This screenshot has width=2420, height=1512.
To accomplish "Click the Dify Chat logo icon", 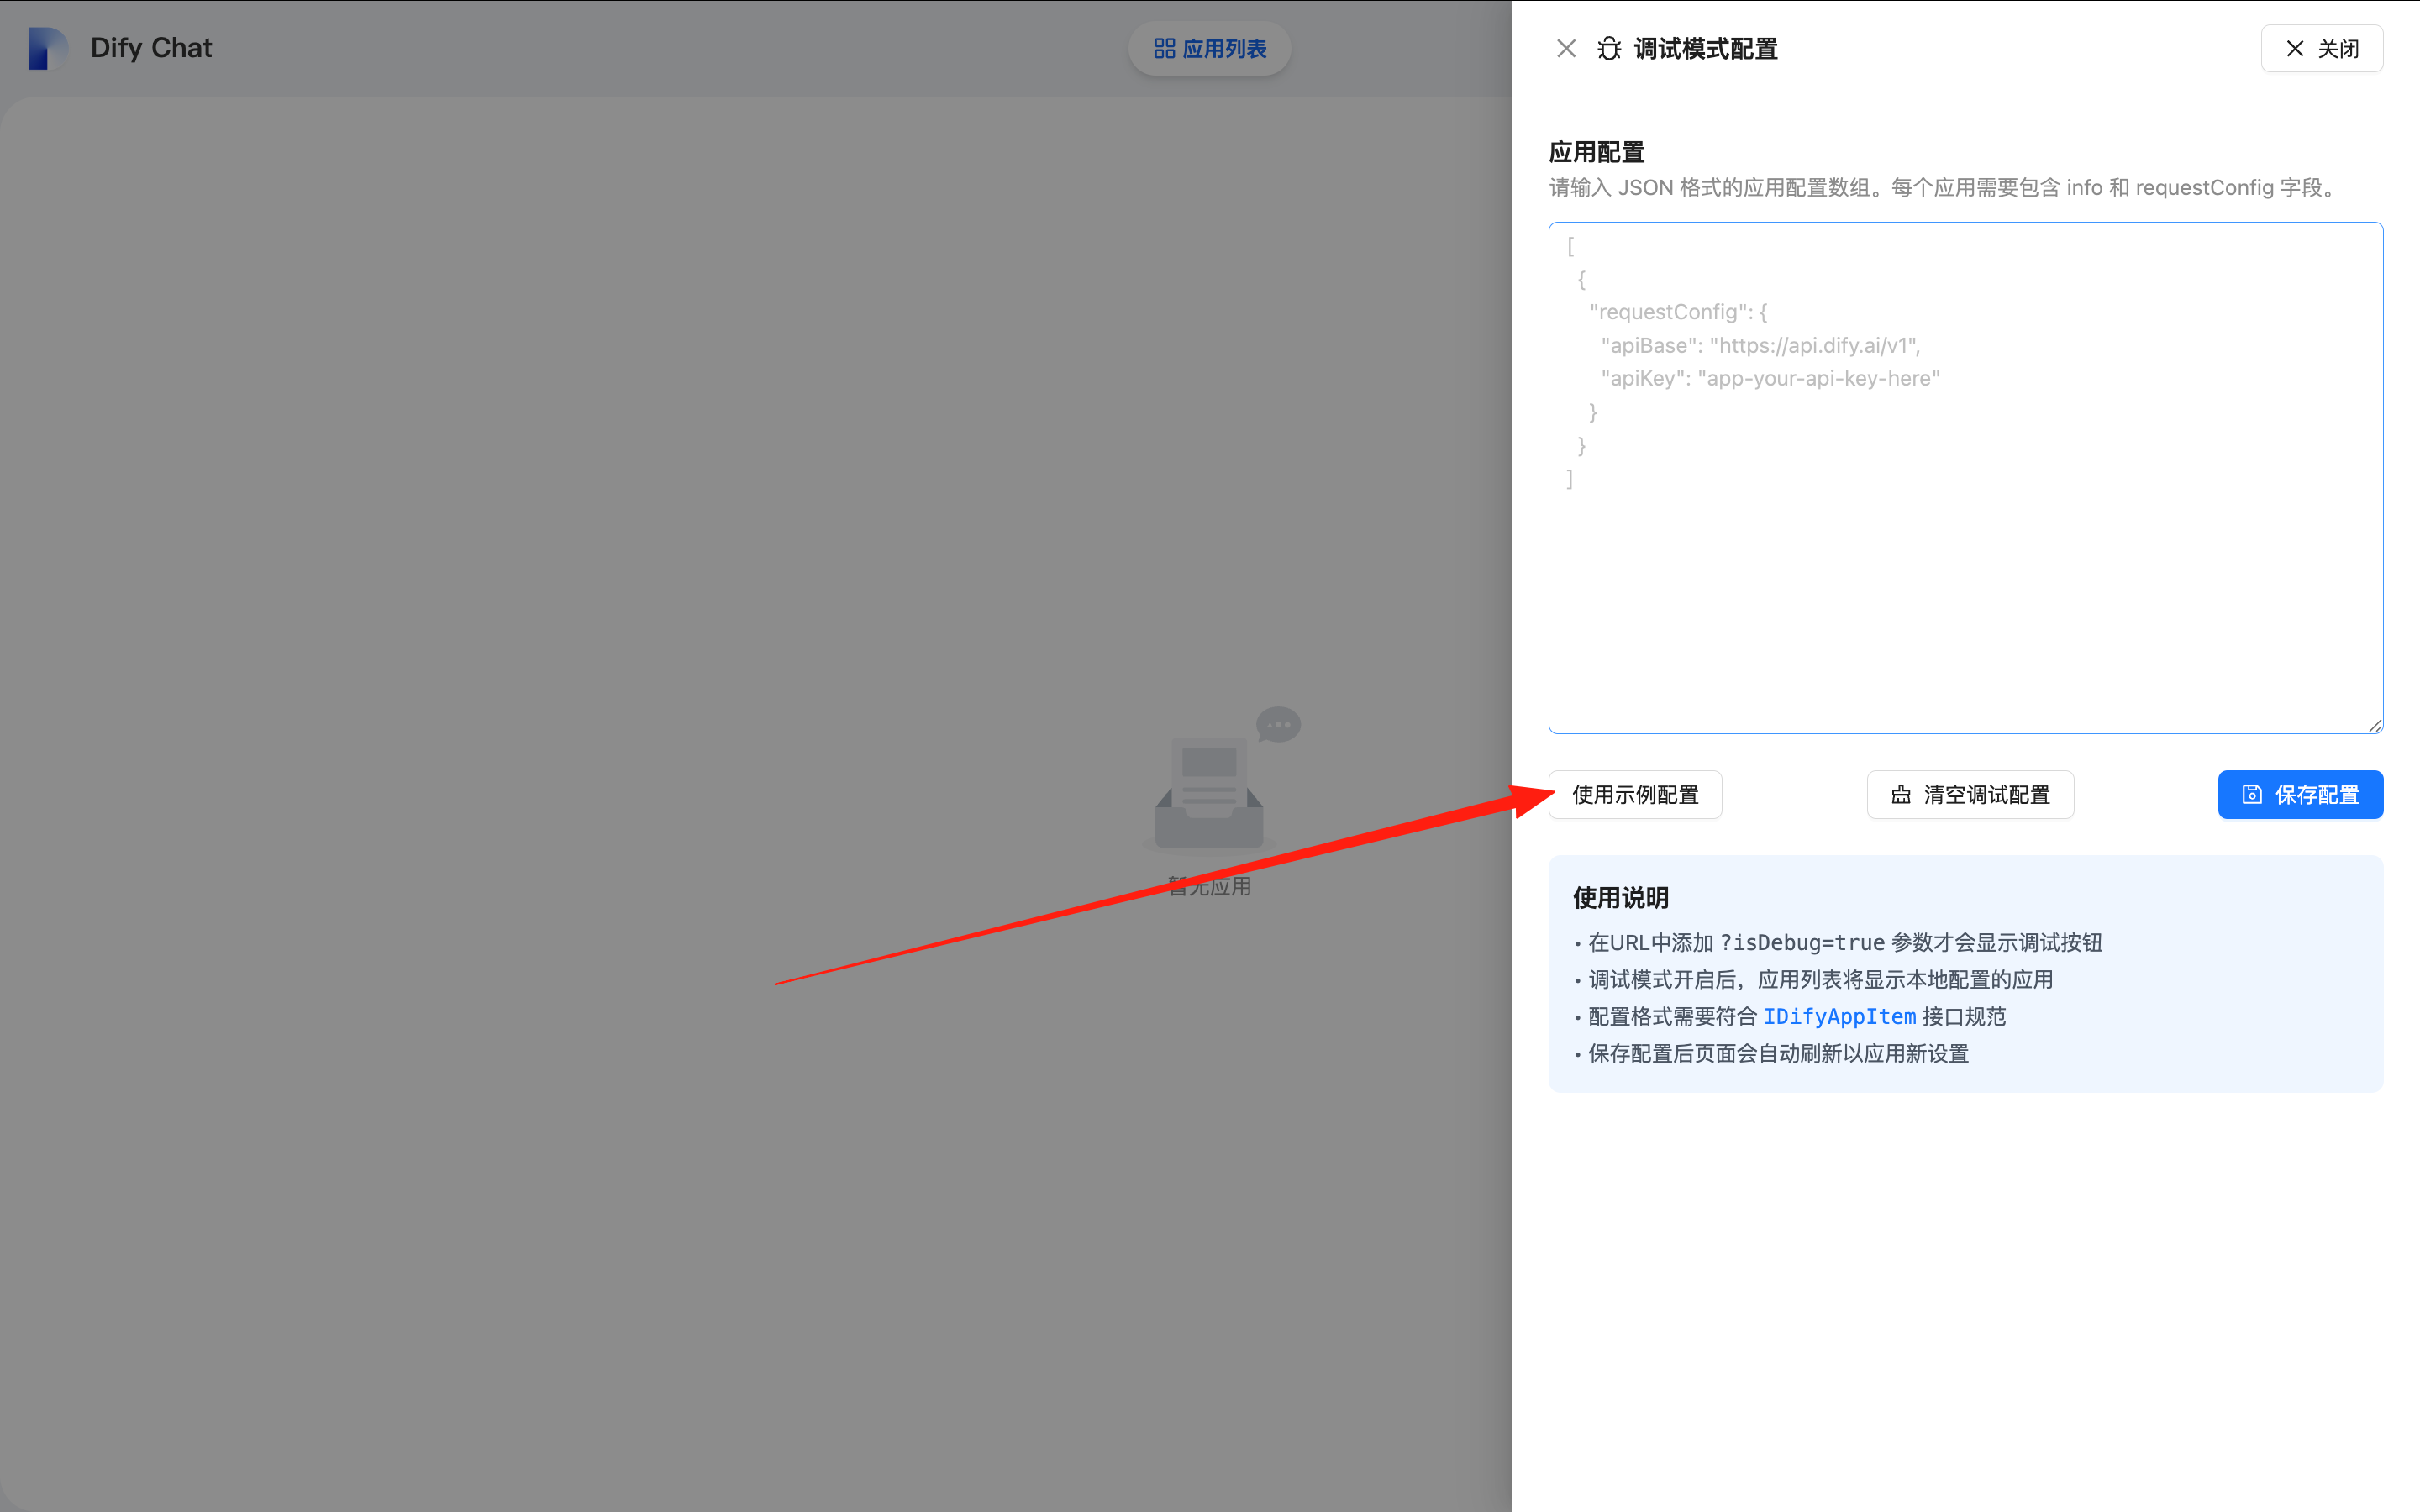I will coord(47,47).
